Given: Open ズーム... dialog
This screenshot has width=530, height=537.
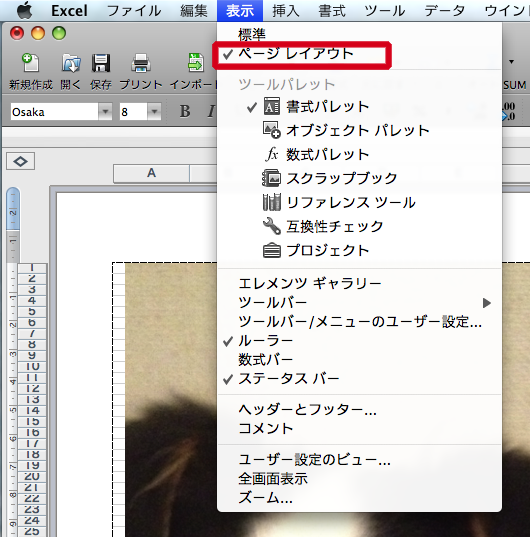Looking at the screenshot, I should [359, 498].
